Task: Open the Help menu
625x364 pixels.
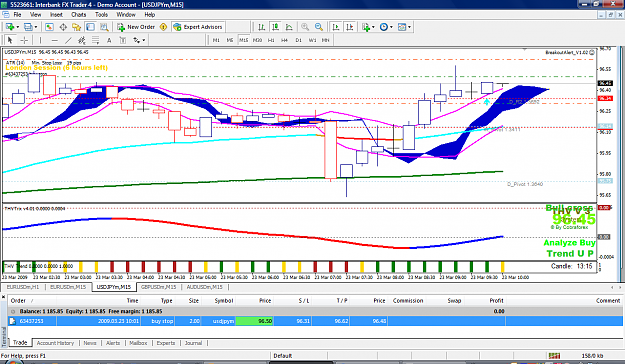Action: click(x=149, y=15)
